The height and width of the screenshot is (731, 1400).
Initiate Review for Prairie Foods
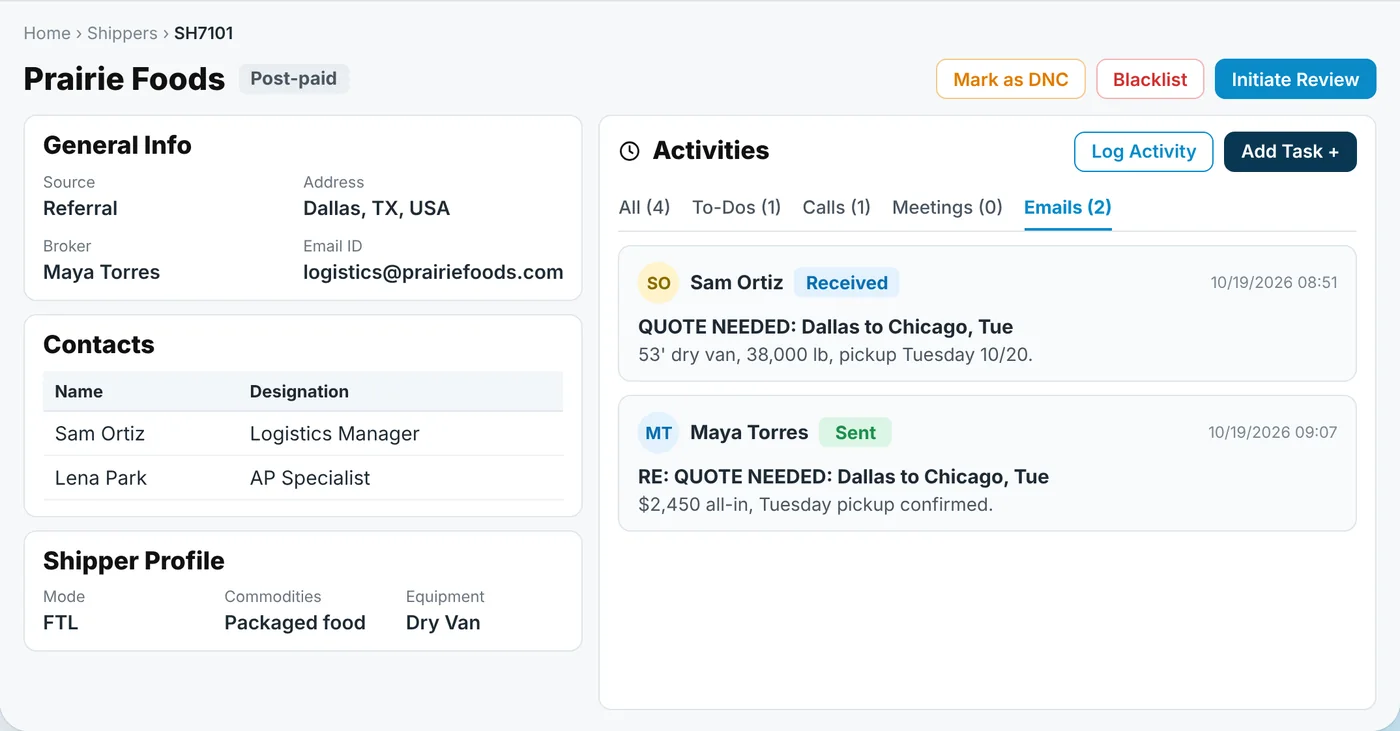[1295, 79]
